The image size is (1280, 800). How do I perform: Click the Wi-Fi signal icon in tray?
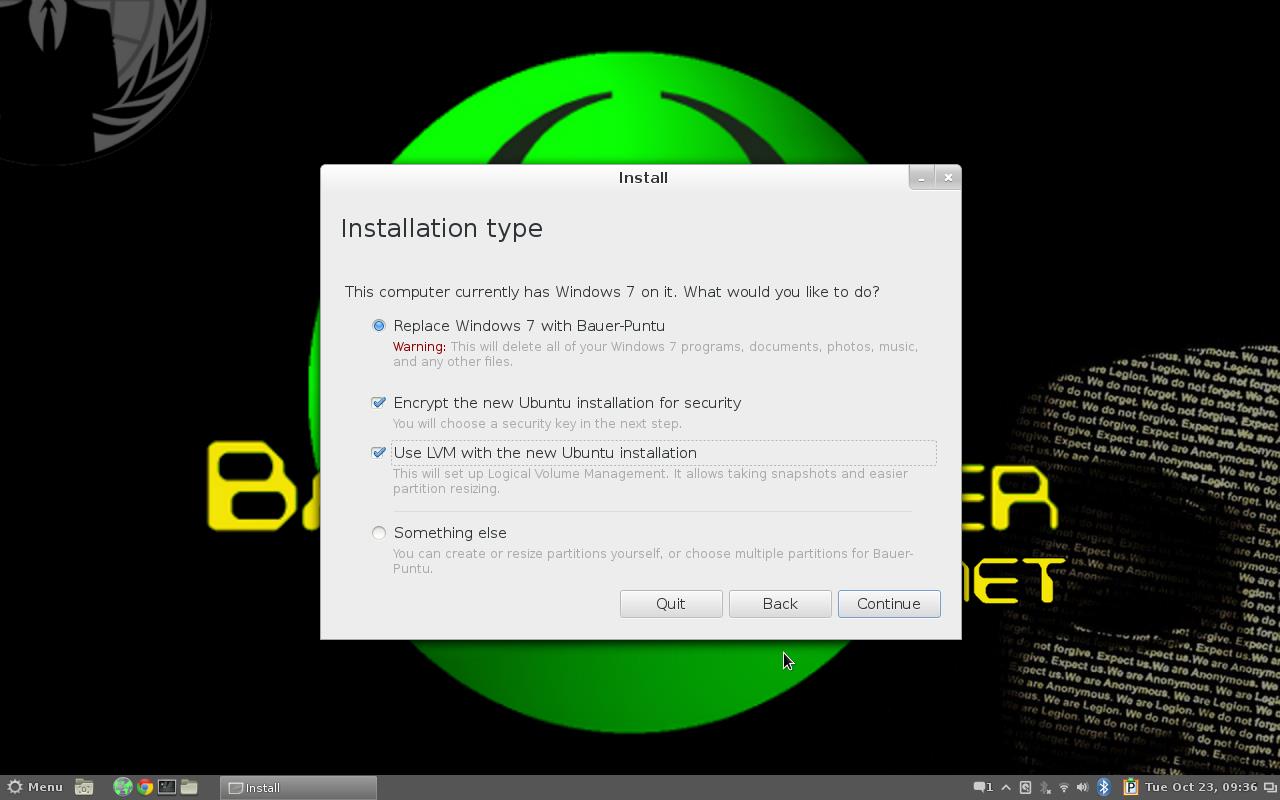click(x=1063, y=787)
